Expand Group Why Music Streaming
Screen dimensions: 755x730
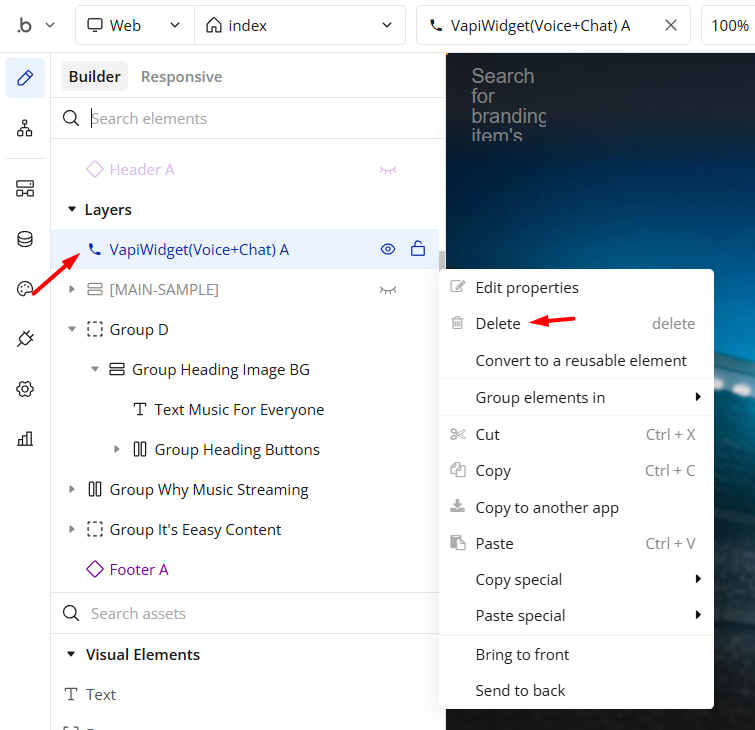(72, 489)
